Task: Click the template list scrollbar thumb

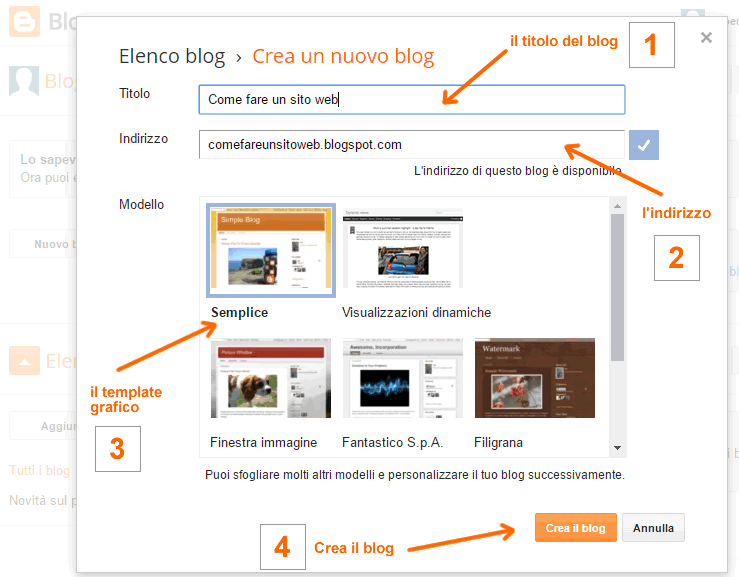Action: pyautogui.click(x=617, y=288)
